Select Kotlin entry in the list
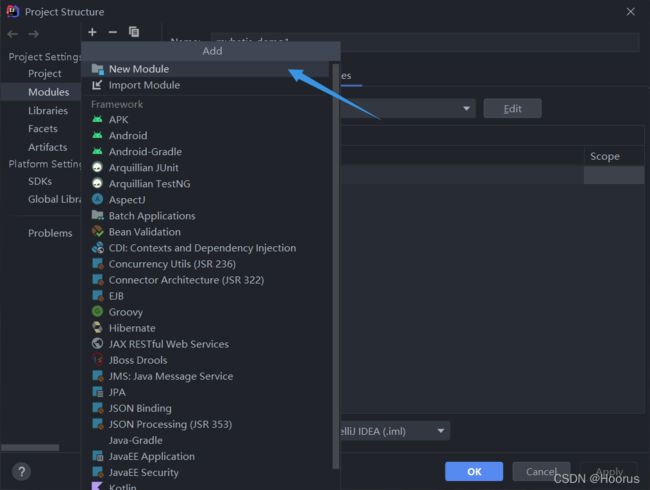This screenshot has width=650, height=490. pyautogui.click(x=206, y=486)
